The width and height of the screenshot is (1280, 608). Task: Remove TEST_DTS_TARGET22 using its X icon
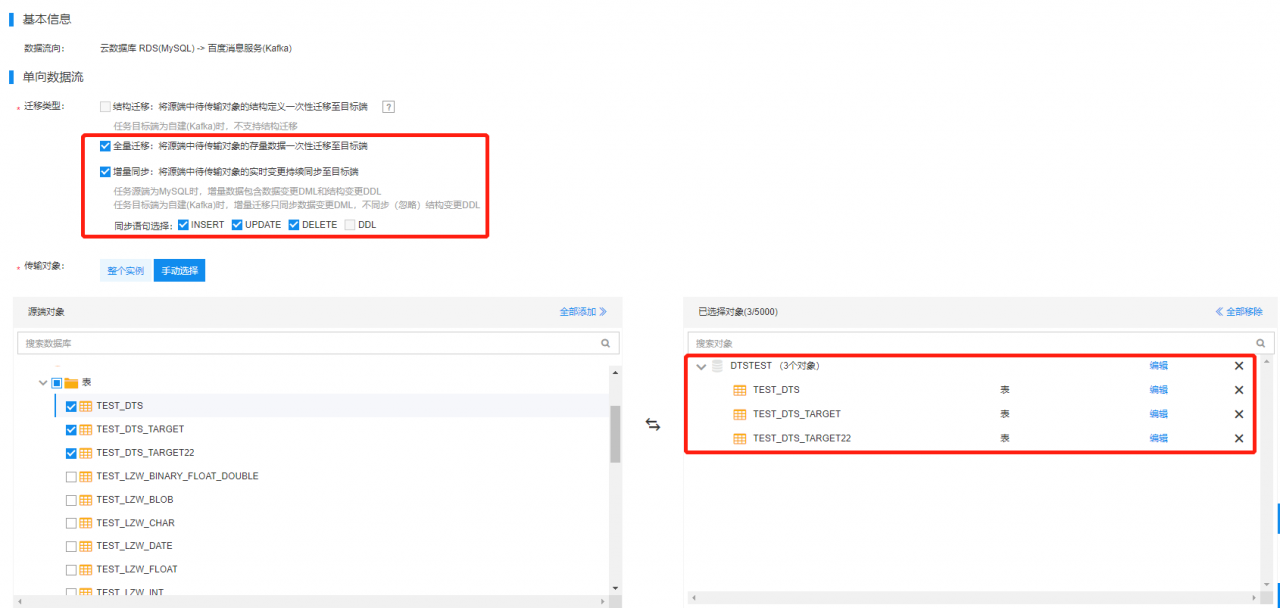pyautogui.click(x=1239, y=438)
